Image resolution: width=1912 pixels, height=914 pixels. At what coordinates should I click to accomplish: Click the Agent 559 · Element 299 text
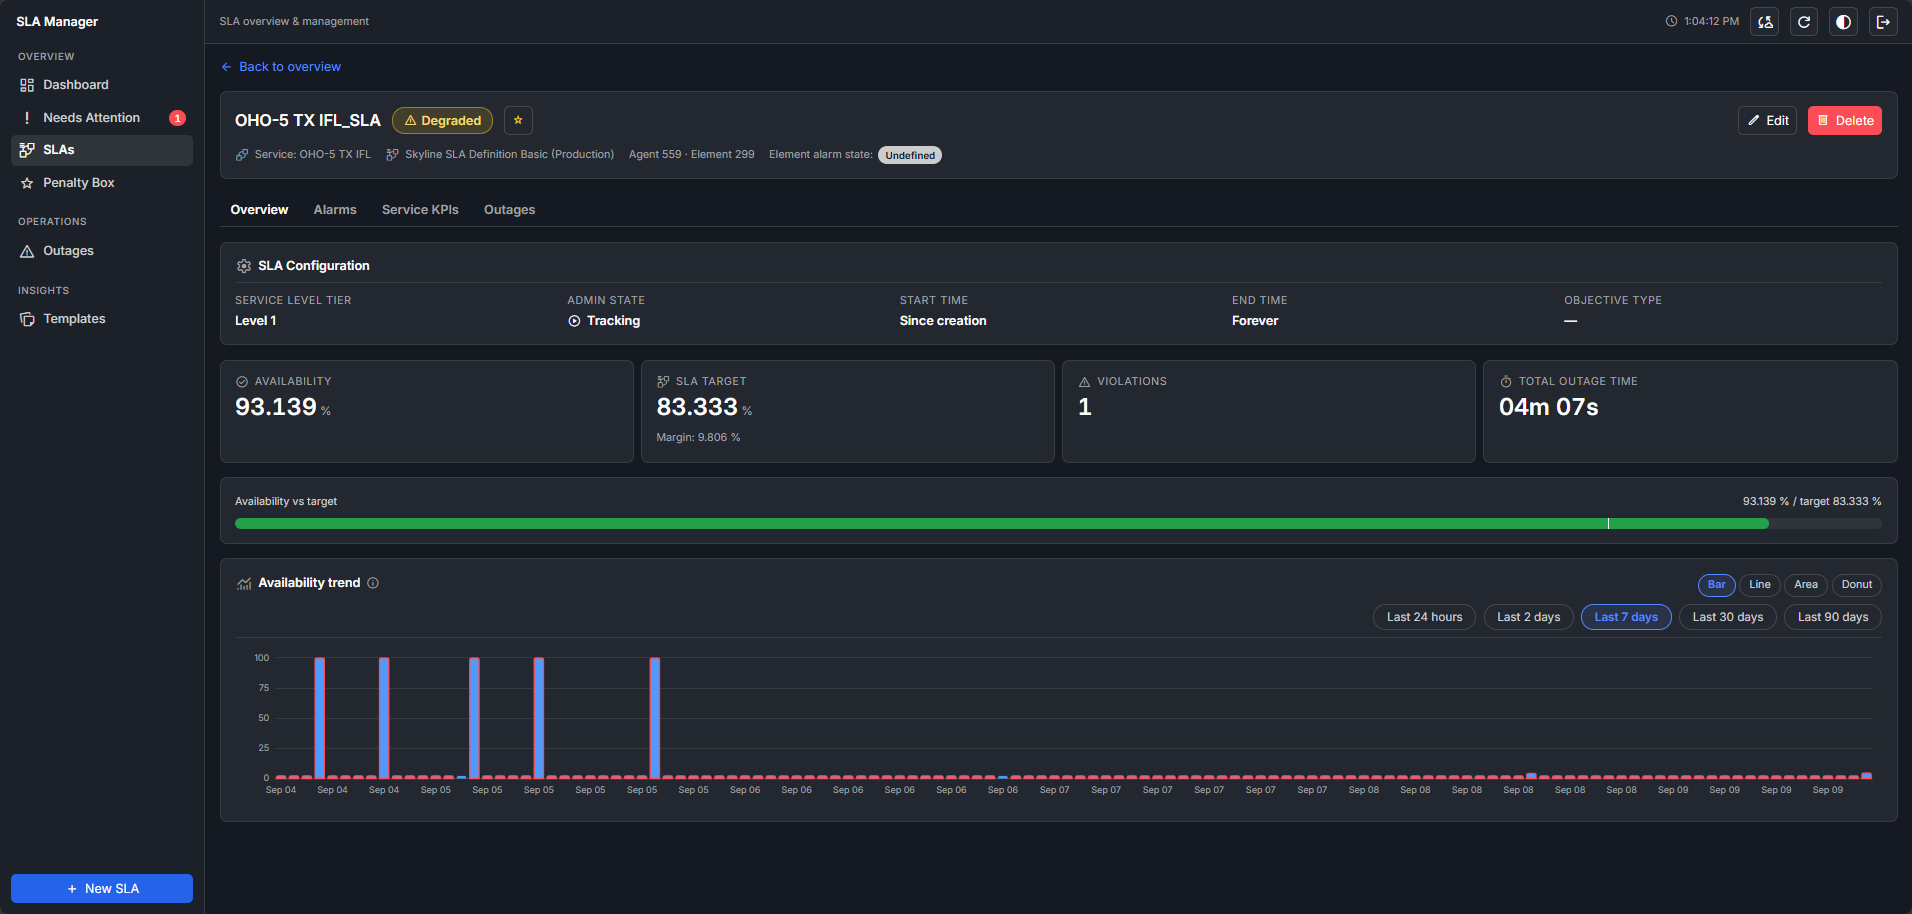[692, 155]
